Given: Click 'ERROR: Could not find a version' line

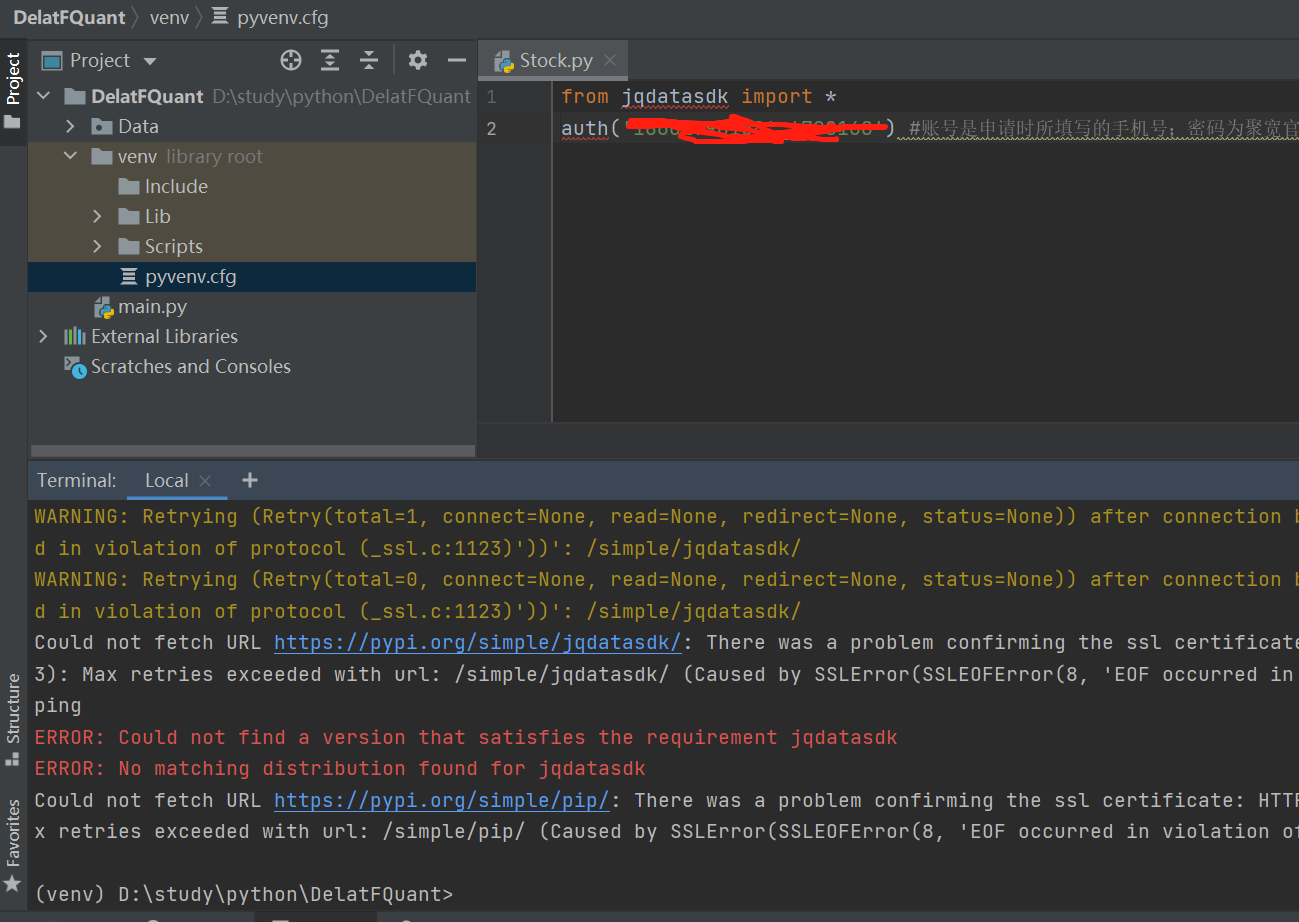Looking at the screenshot, I should pos(466,737).
